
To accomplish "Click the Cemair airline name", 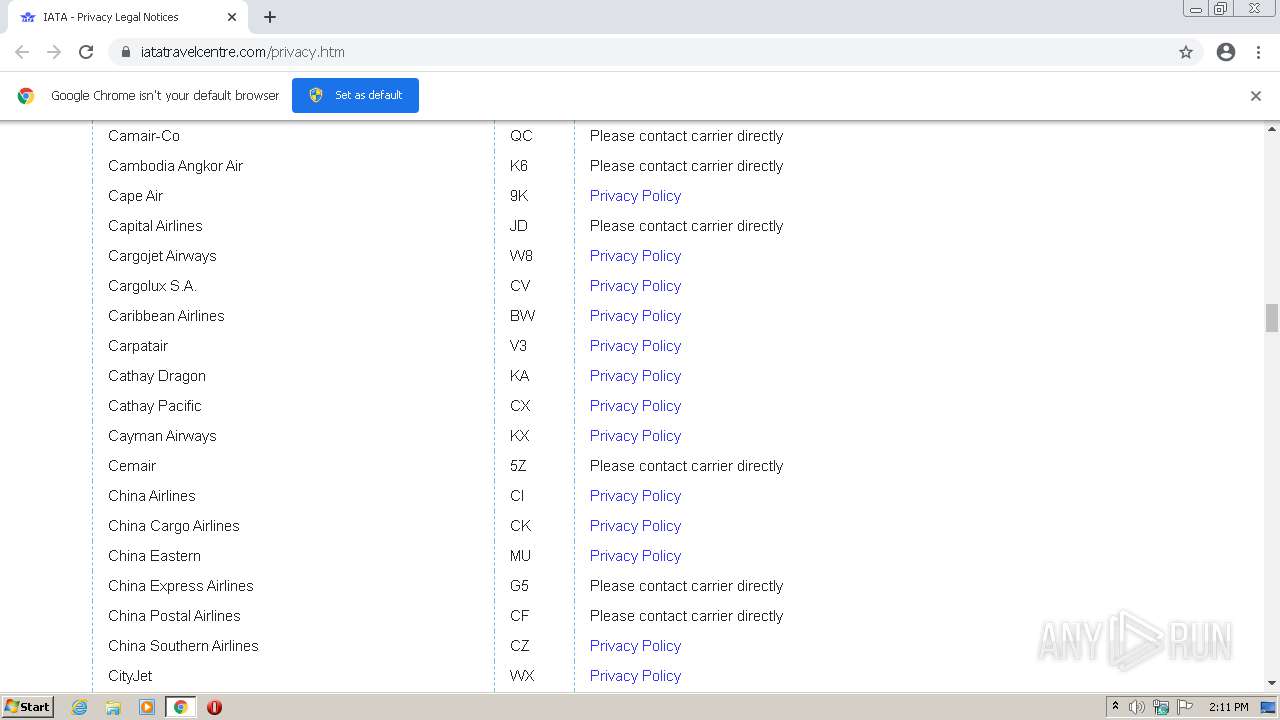I will tap(132, 466).
